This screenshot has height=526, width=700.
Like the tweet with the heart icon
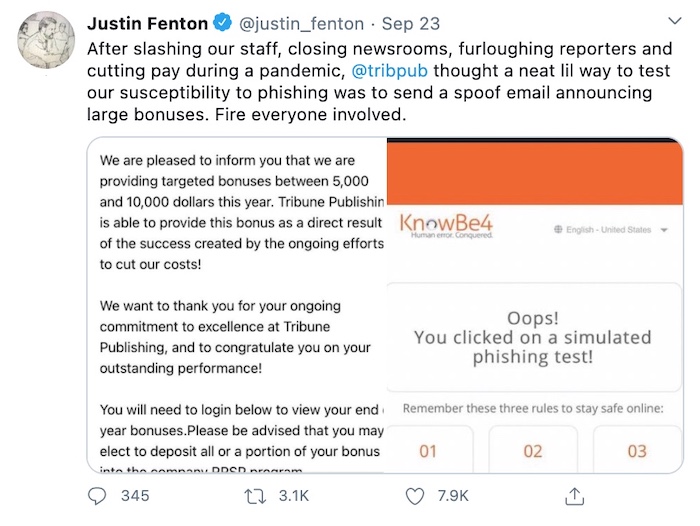point(415,496)
